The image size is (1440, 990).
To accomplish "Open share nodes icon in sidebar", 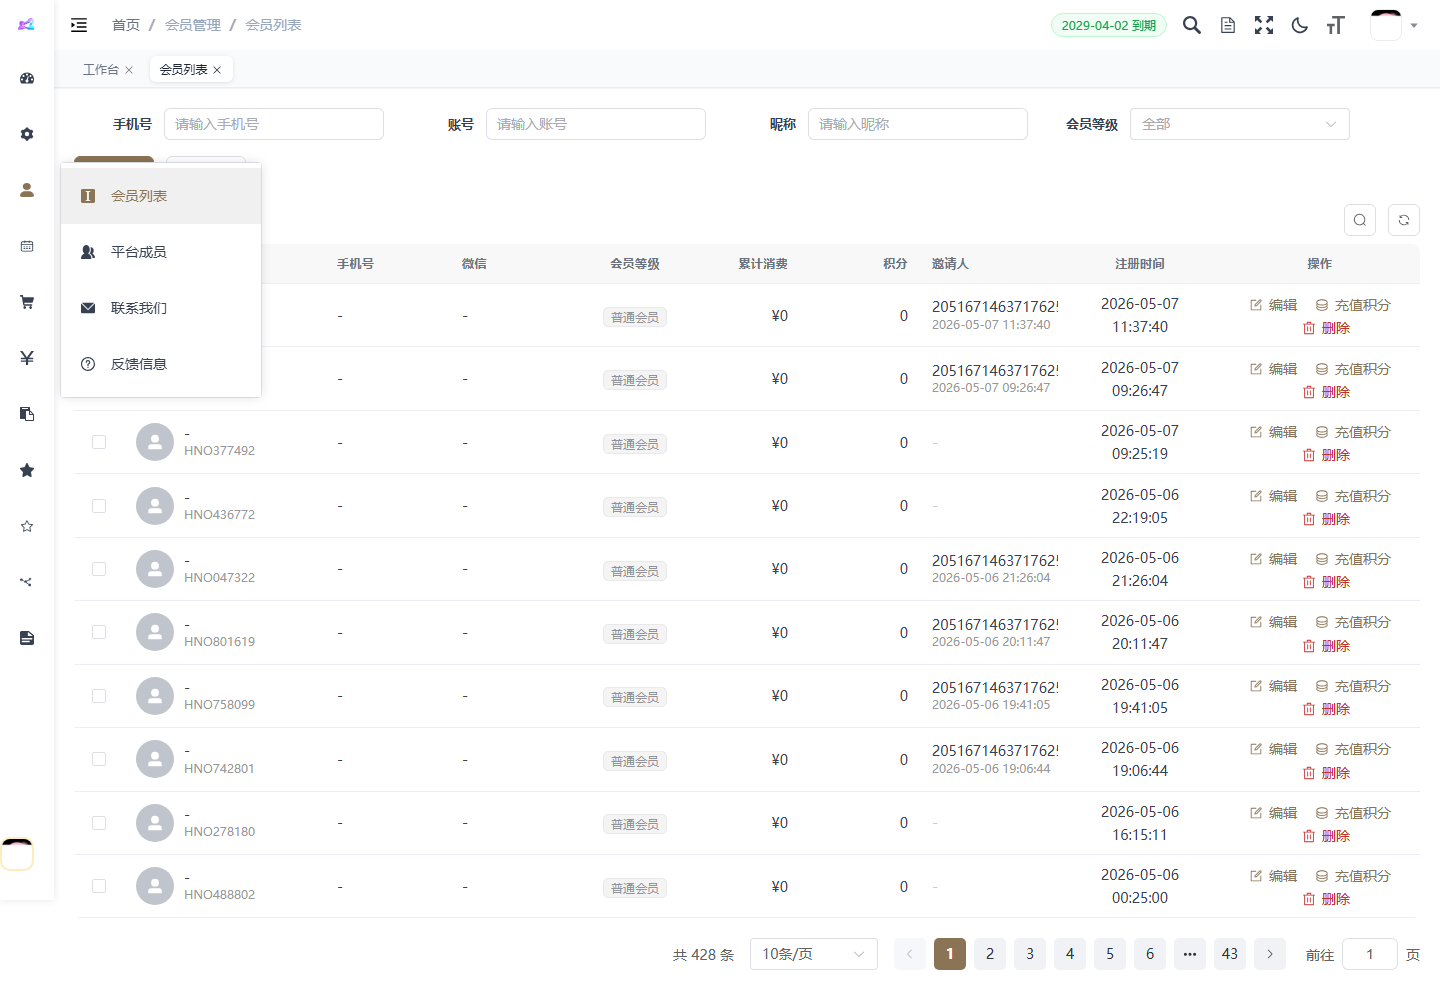I will (27, 582).
